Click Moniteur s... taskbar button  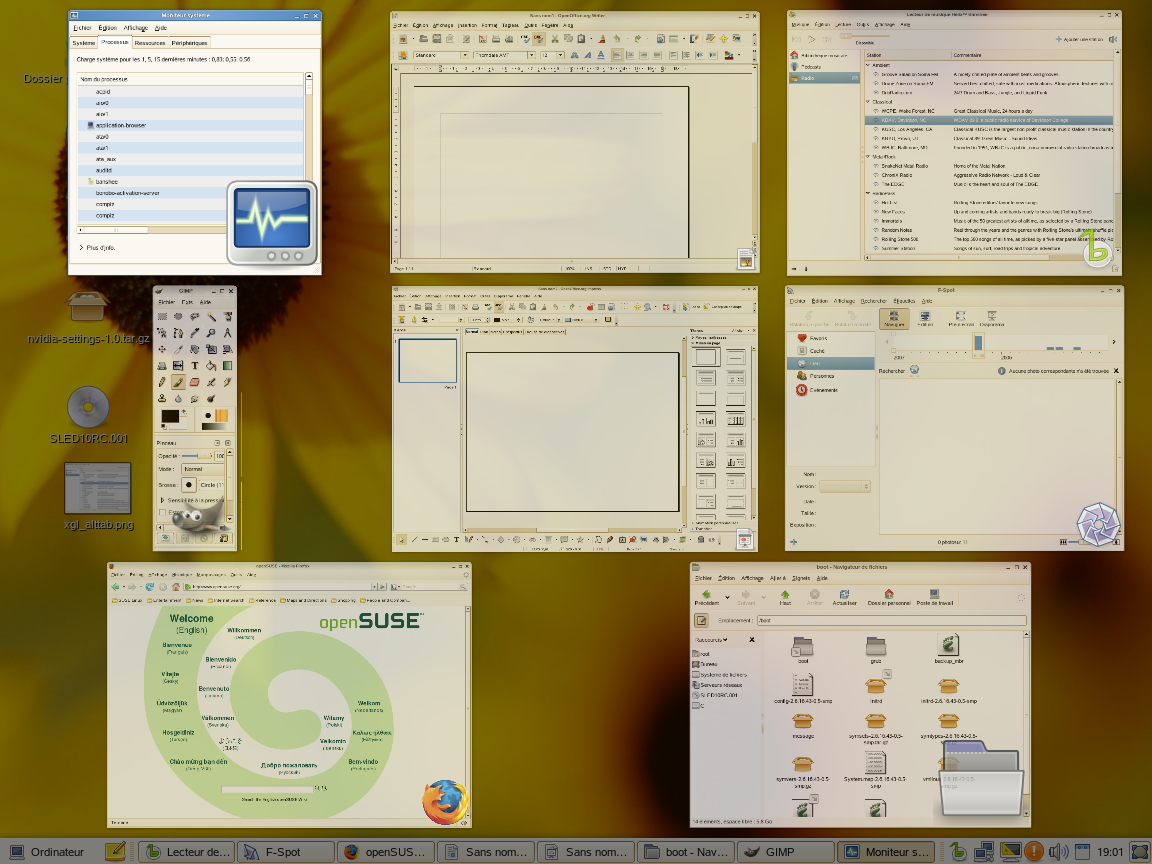885,852
